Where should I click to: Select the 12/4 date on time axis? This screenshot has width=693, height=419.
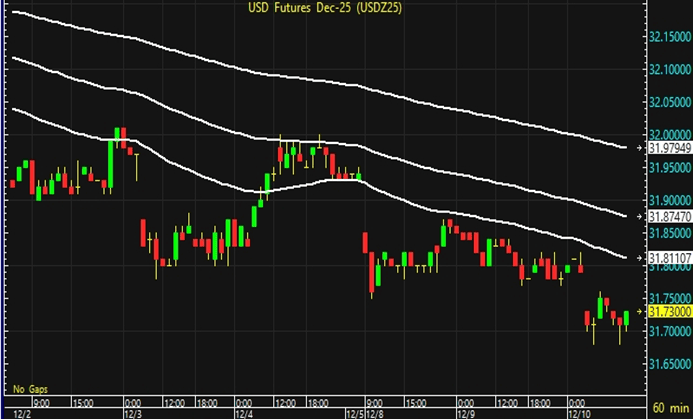[x=244, y=411]
